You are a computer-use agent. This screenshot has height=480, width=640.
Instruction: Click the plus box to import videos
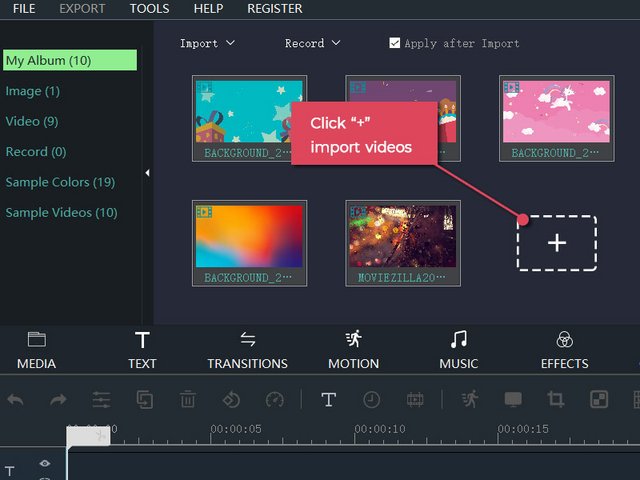coord(557,243)
